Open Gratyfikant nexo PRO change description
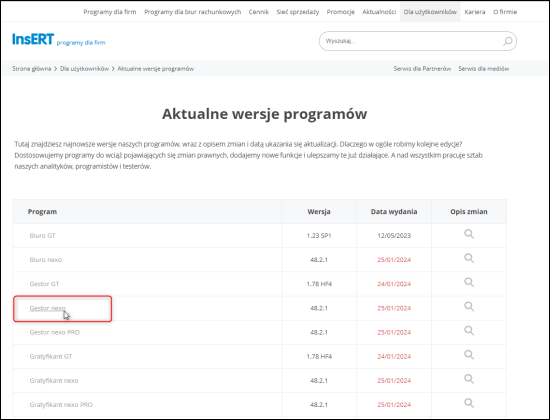 coord(469,403)
